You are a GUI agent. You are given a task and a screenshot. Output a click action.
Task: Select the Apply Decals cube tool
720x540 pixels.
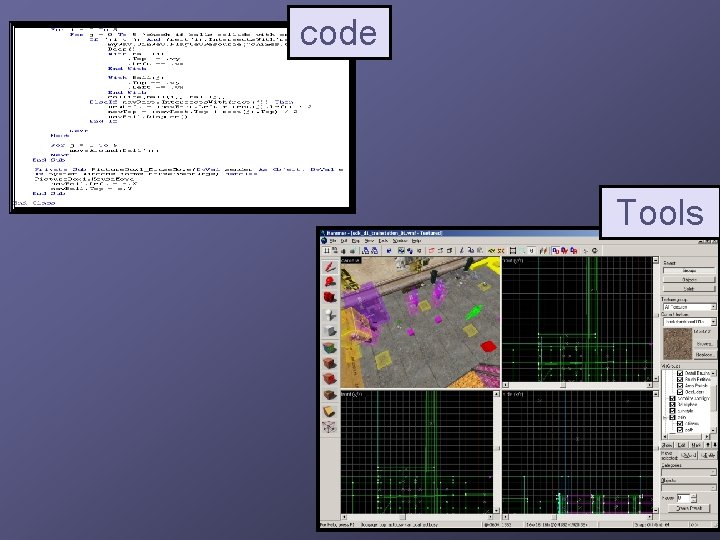(330, 379)
